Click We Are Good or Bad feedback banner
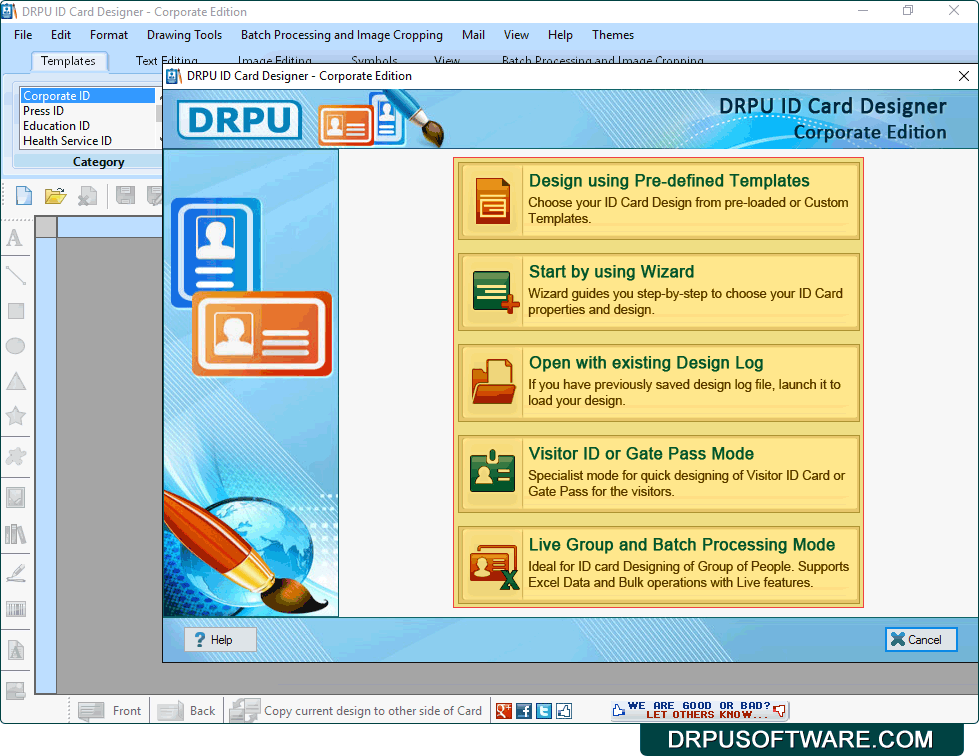 click(699, 710)
